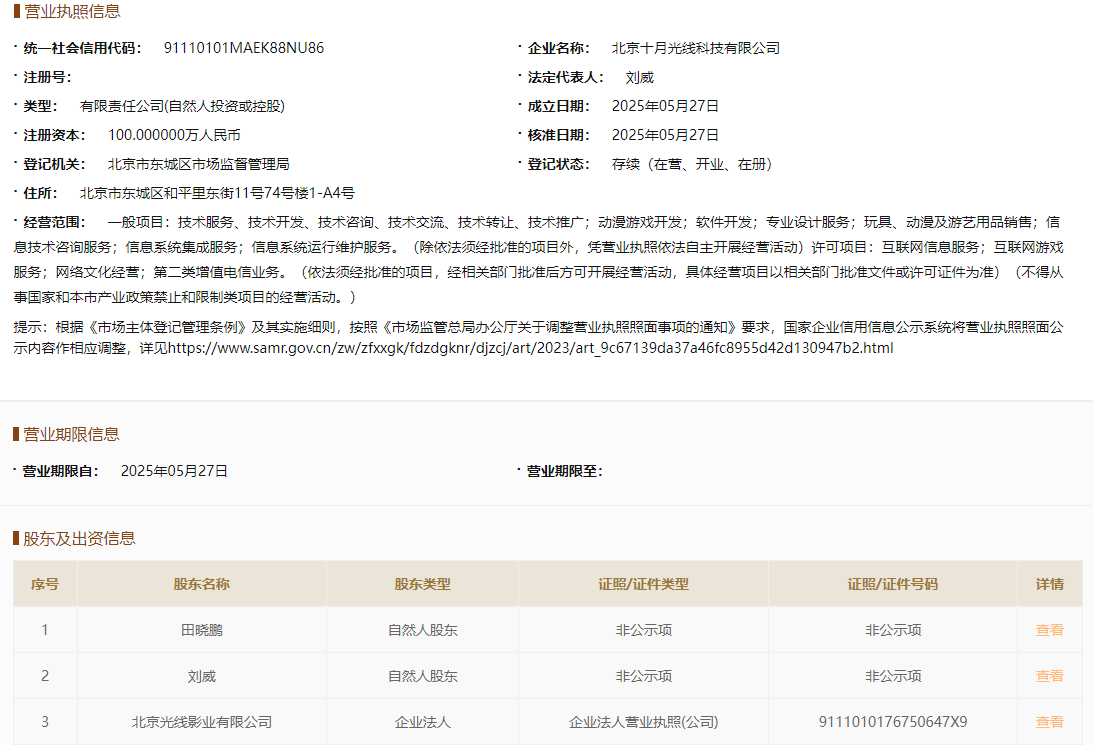Click the 核准日期 value 2025年05月27日
Image resolution: width=1093 pixels, height=745 pixels.
click(x=665, y=135)
